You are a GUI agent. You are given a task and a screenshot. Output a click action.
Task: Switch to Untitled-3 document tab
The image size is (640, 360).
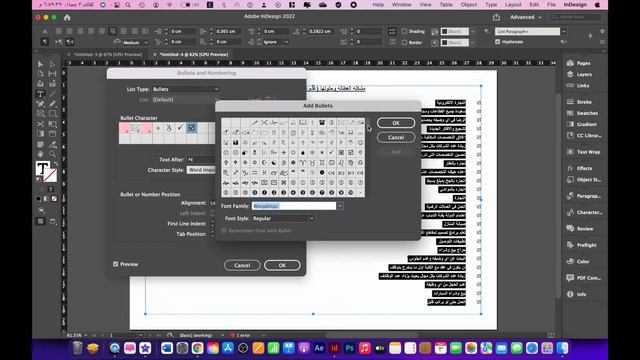point(108,54)
